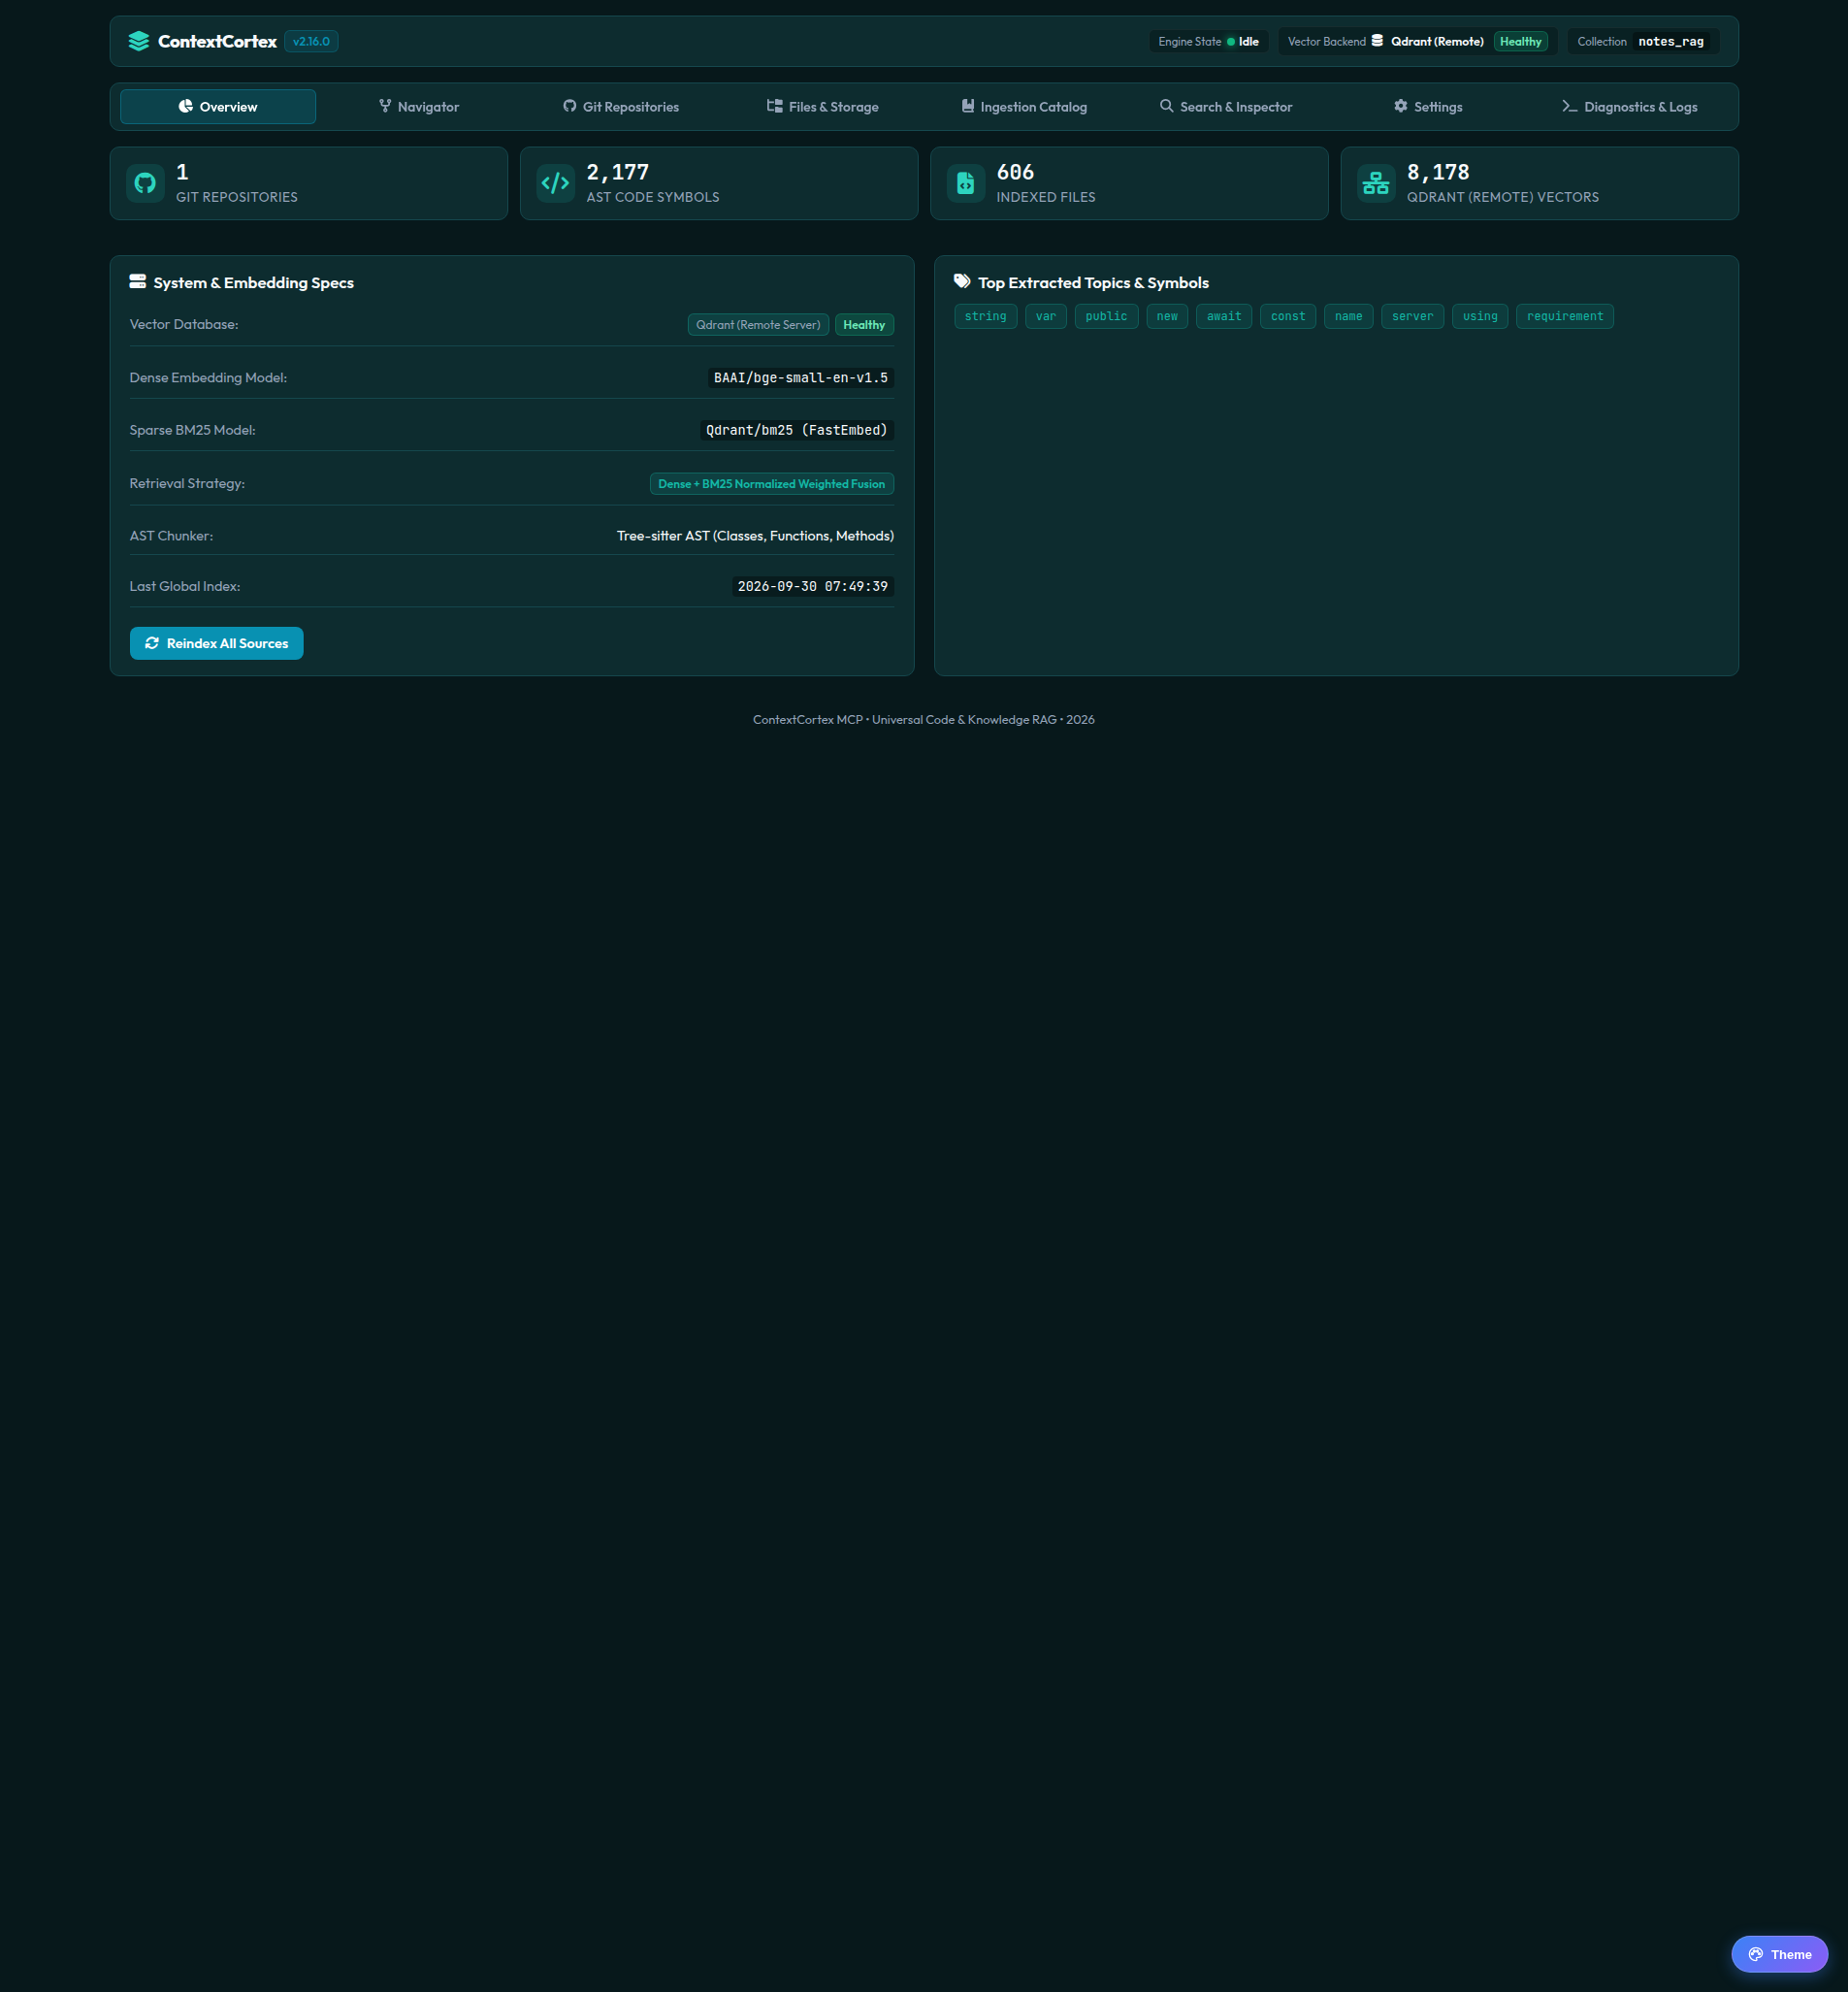The height and width of the screenshot is (1992, 1848).
Task: Click the Sparse BM25 Model label
Action: [x=193, y=430]
